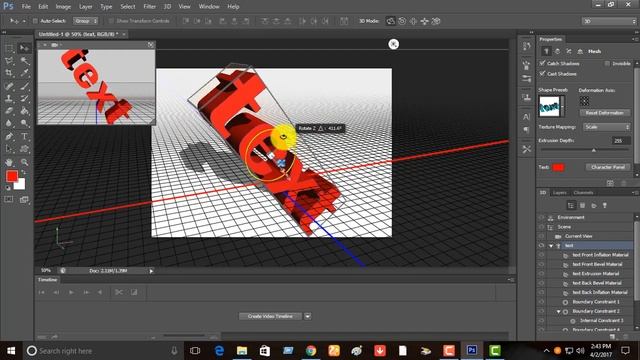
Task: Select the Rectangular Marquee tool
Action: coord(9,48)
